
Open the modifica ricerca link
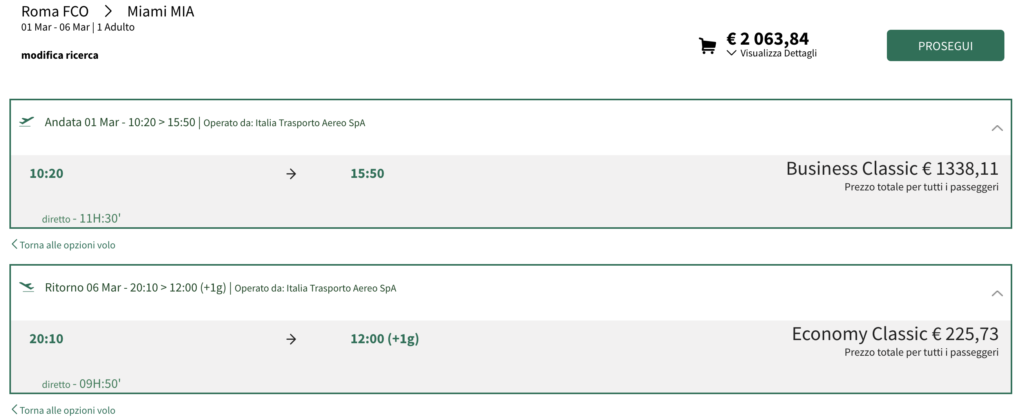pyautogui.click(x=60, y=56)
